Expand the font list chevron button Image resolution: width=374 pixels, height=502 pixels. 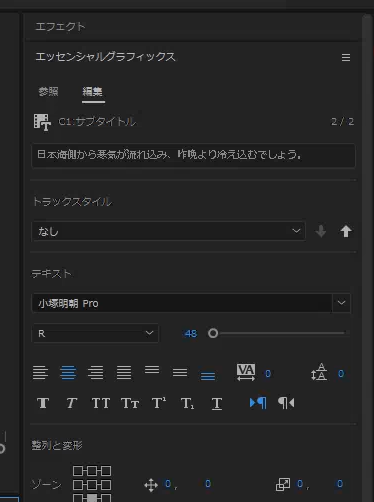341,303
